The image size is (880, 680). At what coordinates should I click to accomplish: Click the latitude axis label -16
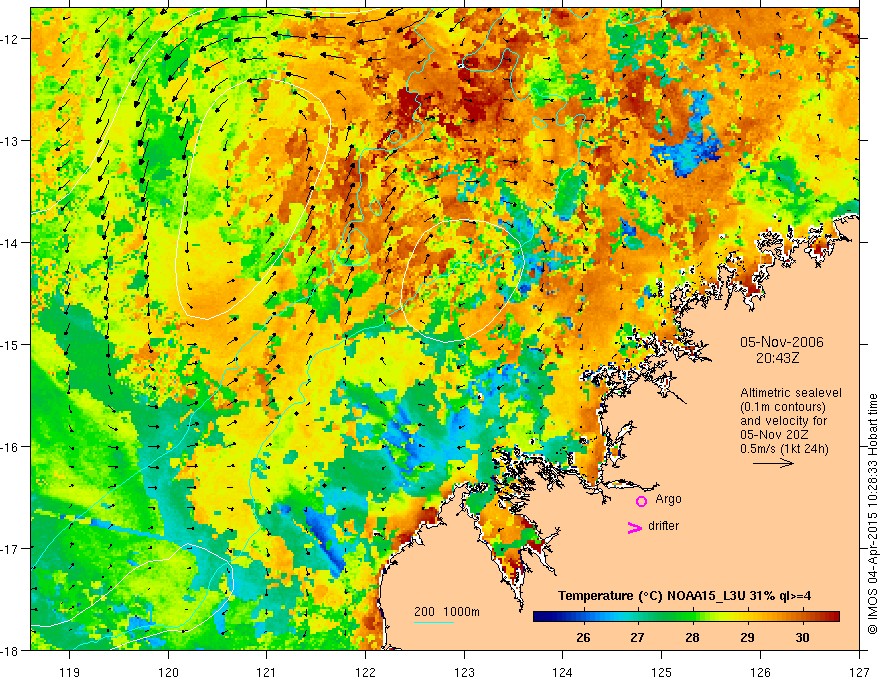[x=10, y=447]
